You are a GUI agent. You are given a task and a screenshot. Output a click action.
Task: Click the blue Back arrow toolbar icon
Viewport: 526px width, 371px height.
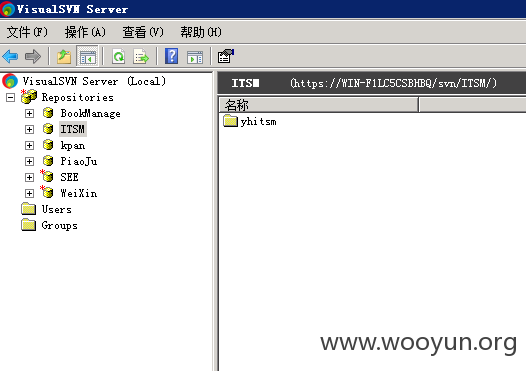pos(10,56)
